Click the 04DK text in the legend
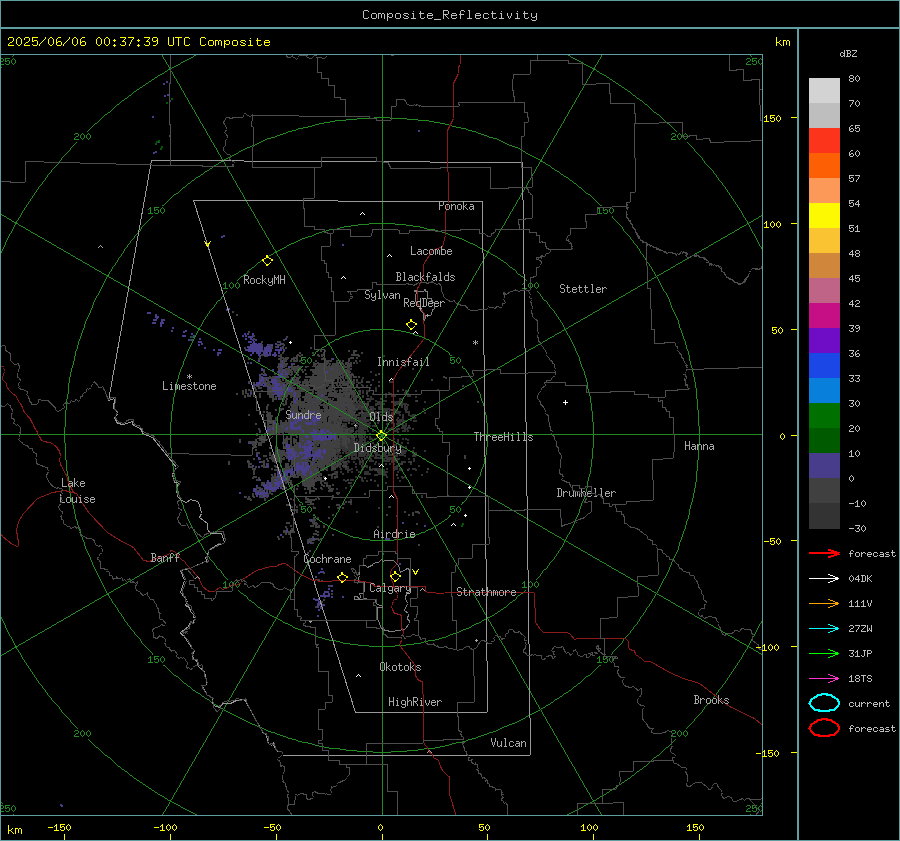 (860, 579)
